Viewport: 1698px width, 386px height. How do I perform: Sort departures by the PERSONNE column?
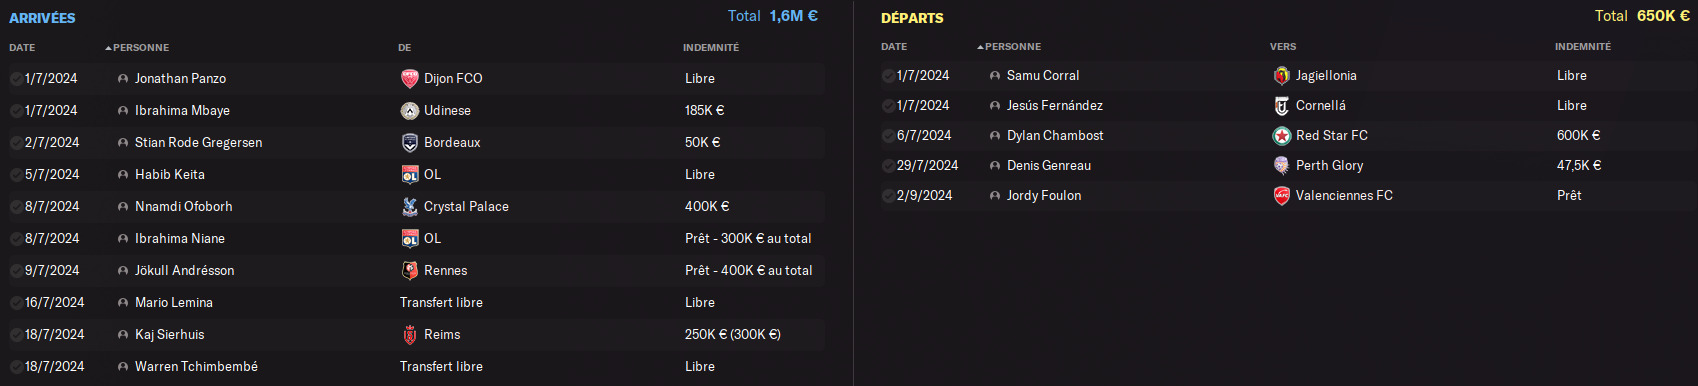1012,46
